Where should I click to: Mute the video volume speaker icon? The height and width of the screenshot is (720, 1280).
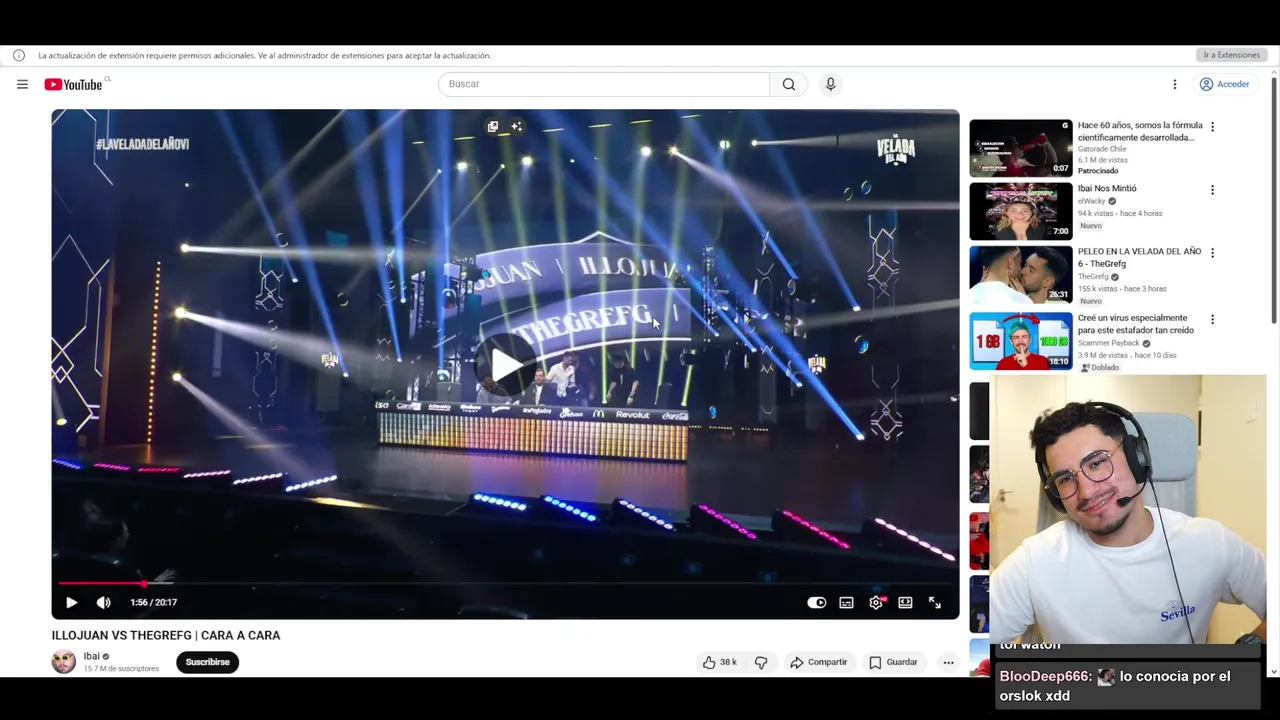(x=103, y=602)
